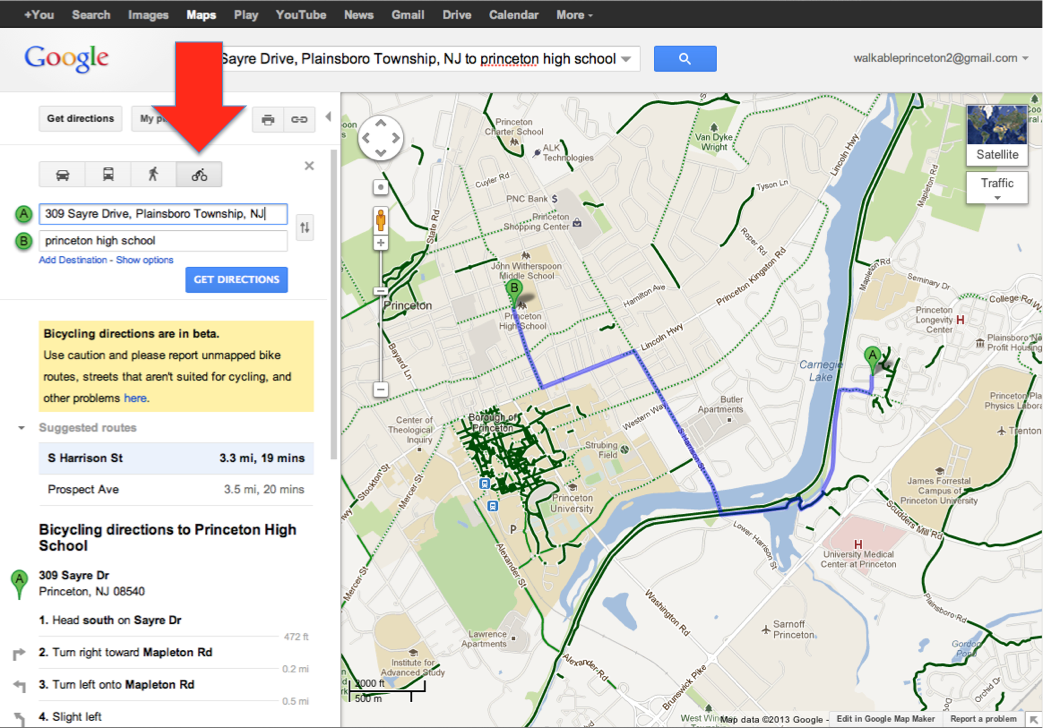This screenshot has height=728, width=1043.
Task: Open the More menu in top bar
Action: point(574,15)
